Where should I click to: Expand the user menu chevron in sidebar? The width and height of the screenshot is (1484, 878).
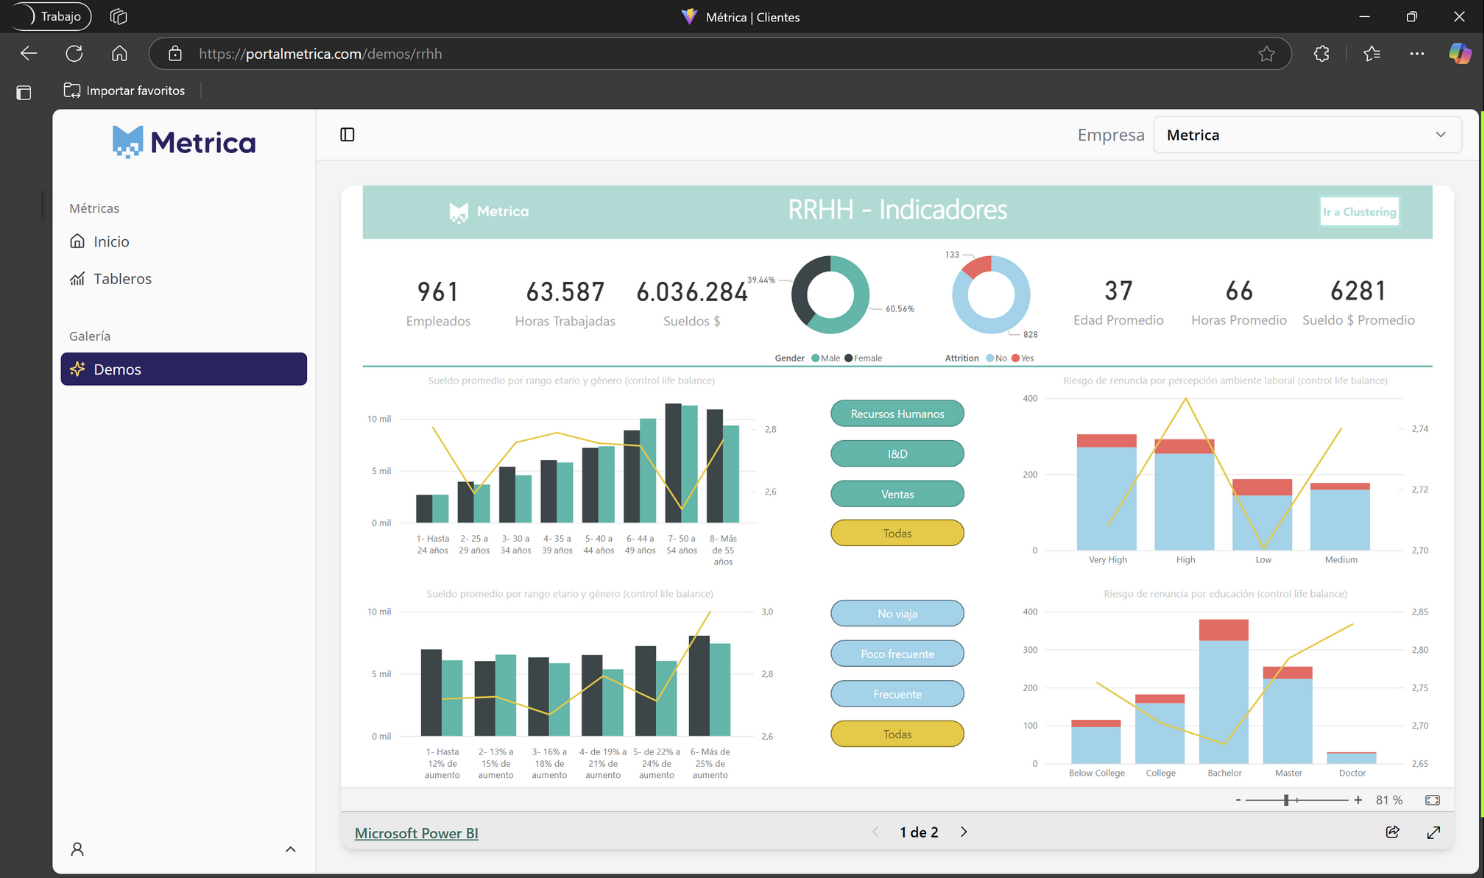pyautogui.click(x=290, y=849)
